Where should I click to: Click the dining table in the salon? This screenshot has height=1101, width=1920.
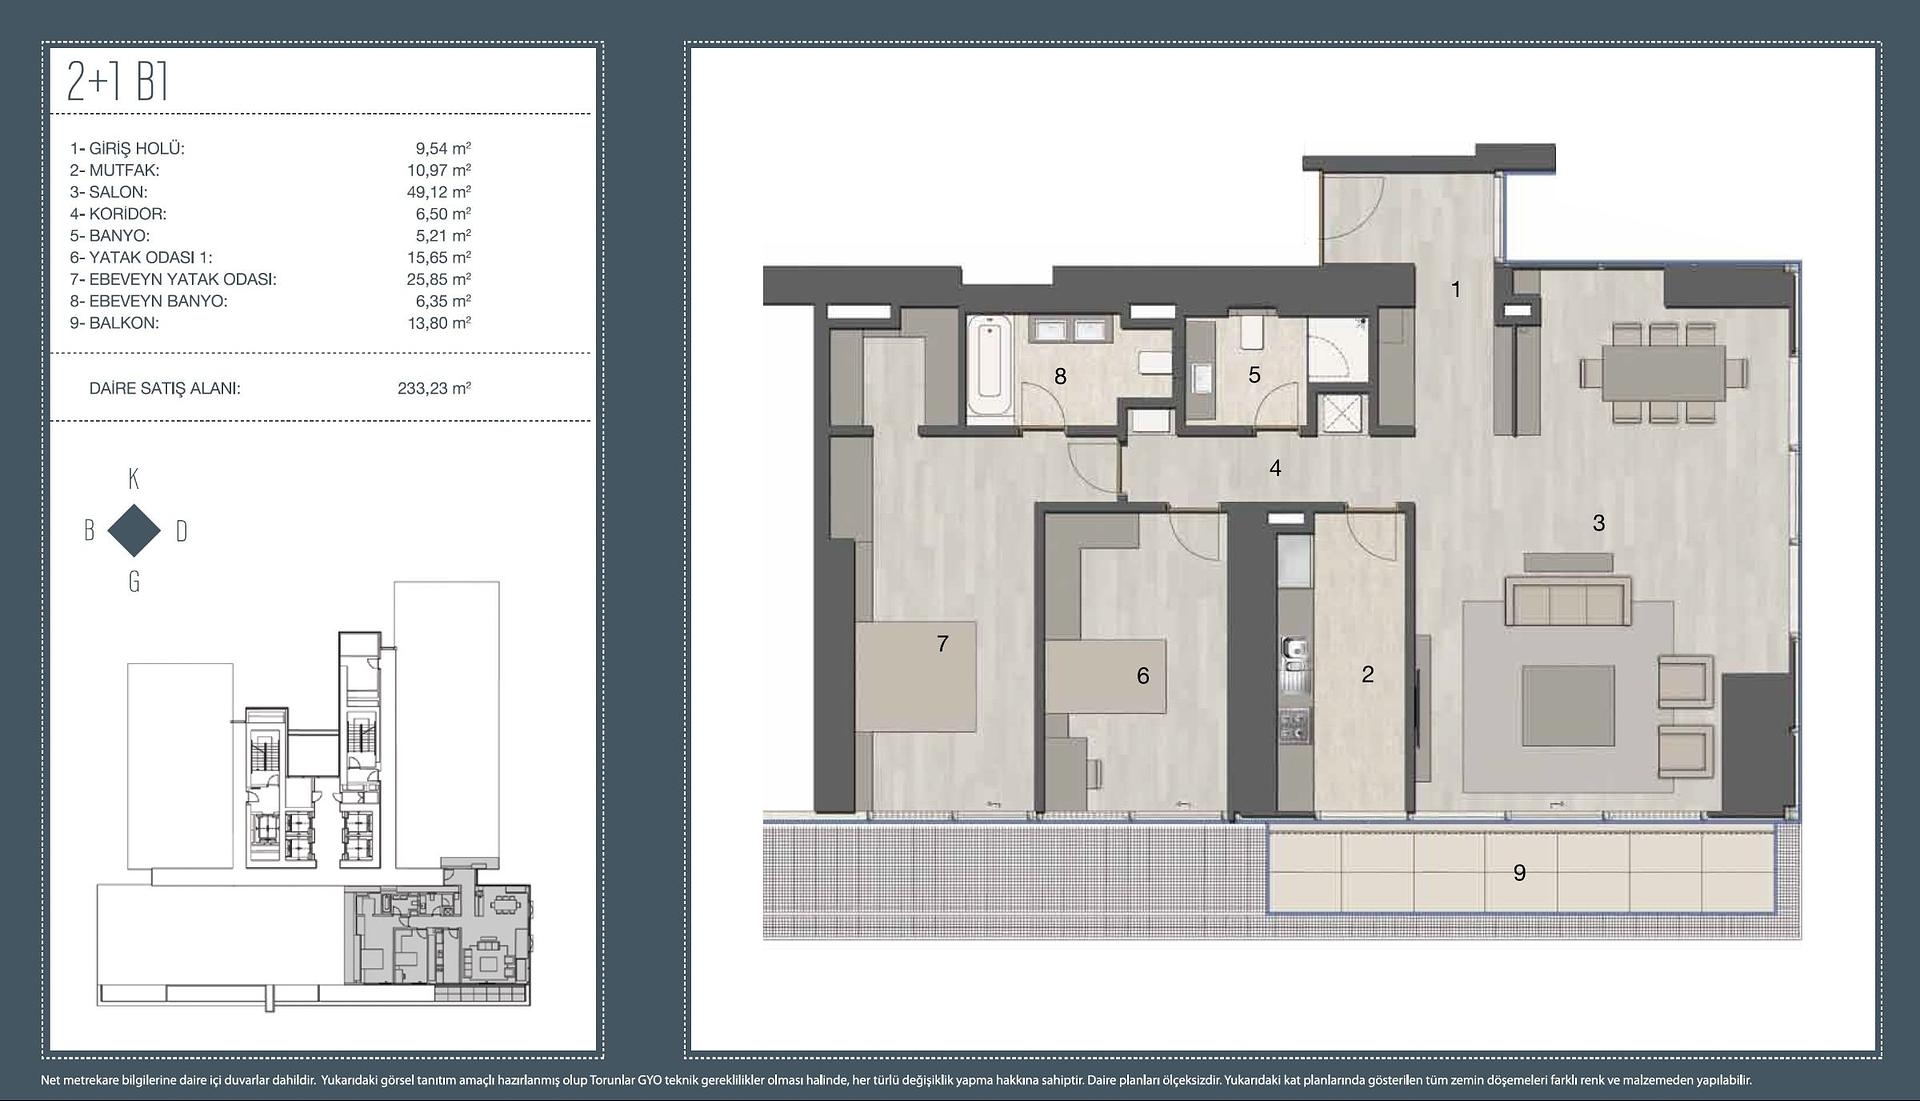point(1664,372)
